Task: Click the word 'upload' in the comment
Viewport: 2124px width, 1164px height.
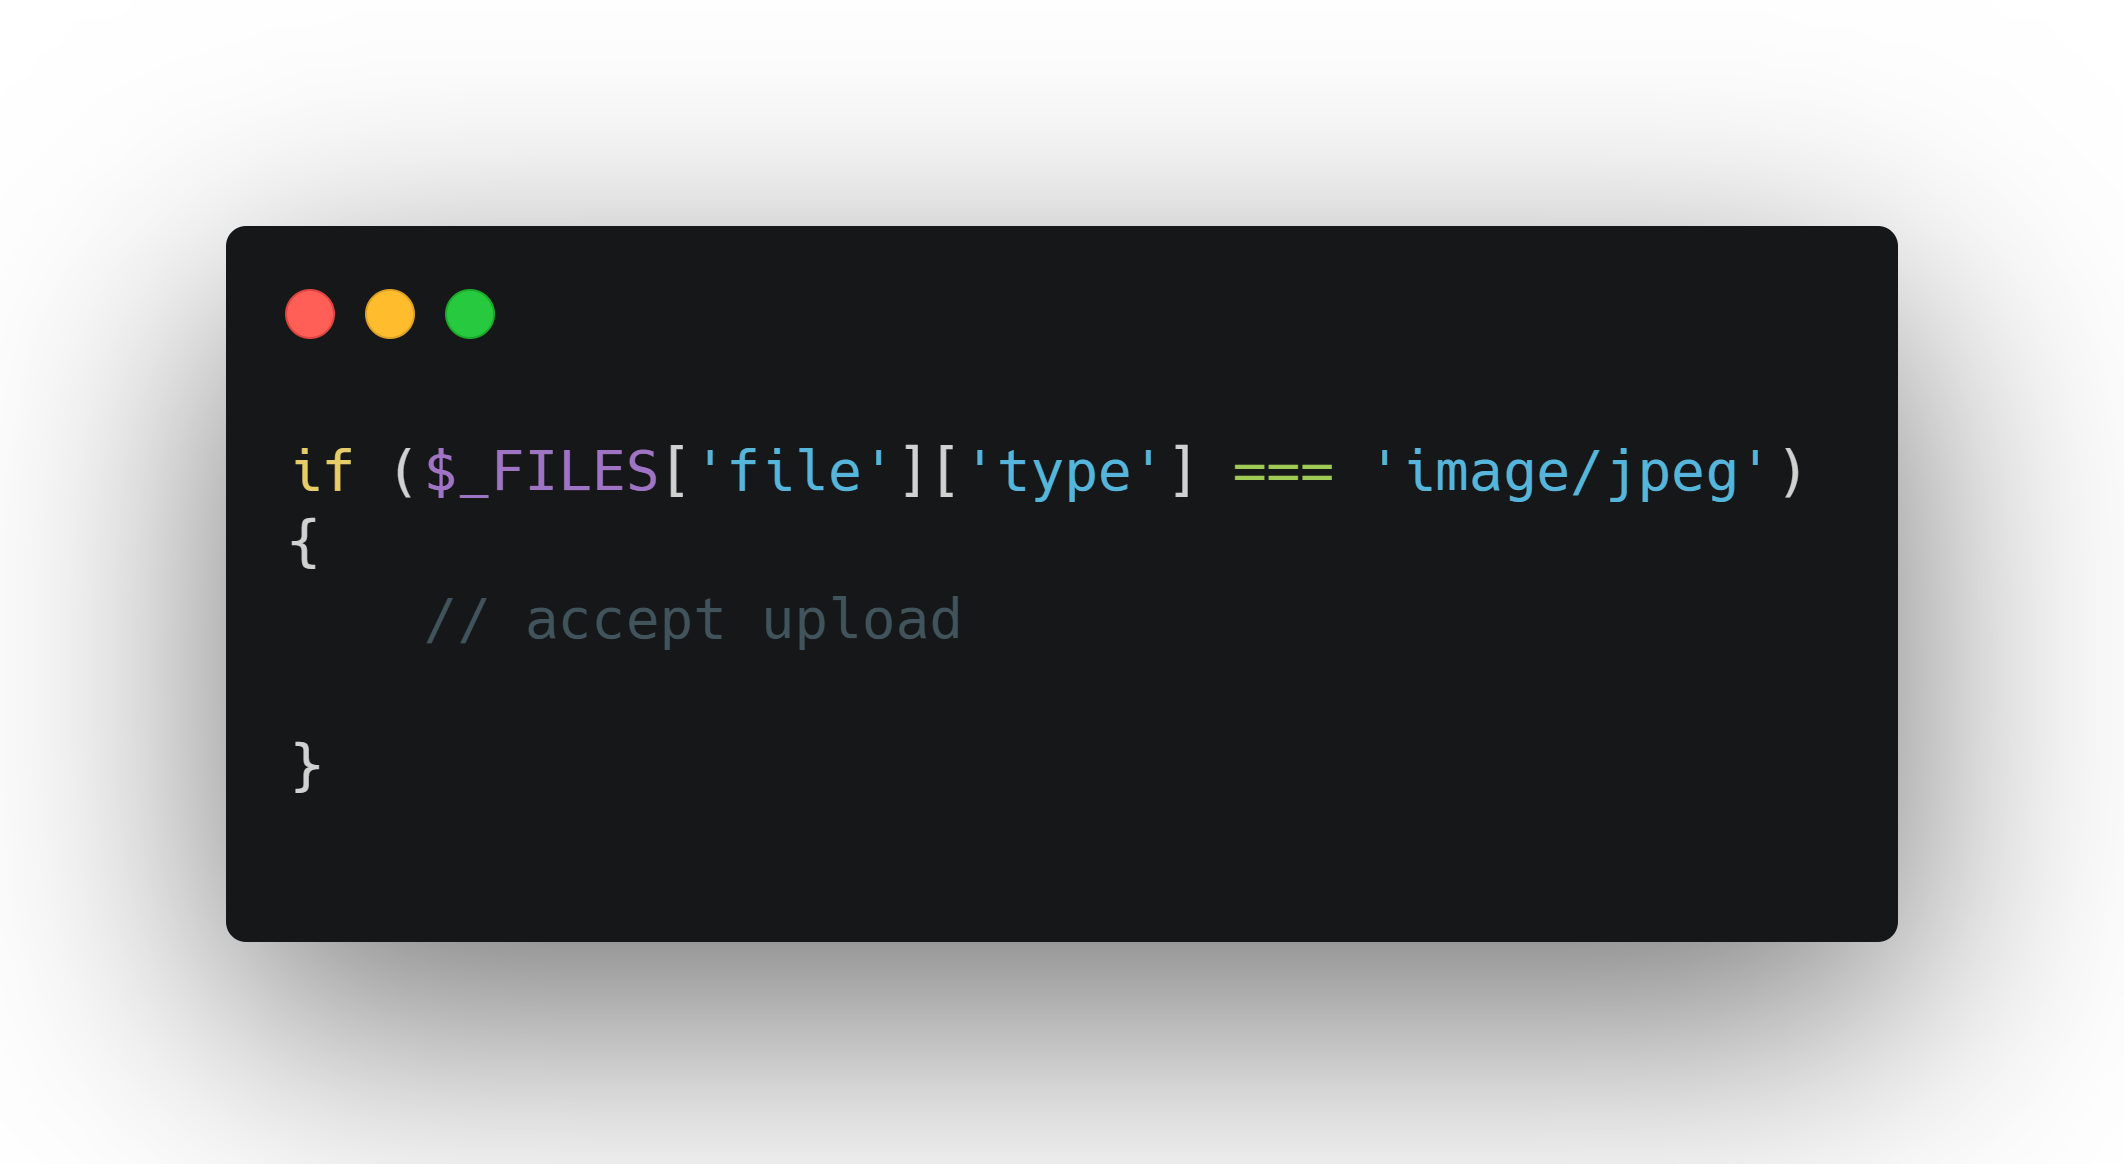Action: click(x=862, y=620)
